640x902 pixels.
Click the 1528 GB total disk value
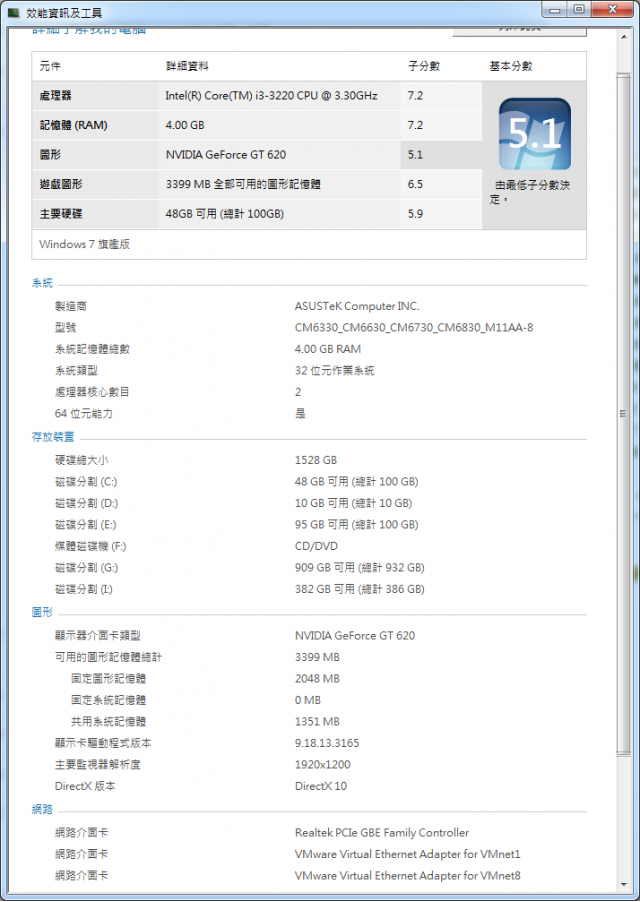[316, 460]
